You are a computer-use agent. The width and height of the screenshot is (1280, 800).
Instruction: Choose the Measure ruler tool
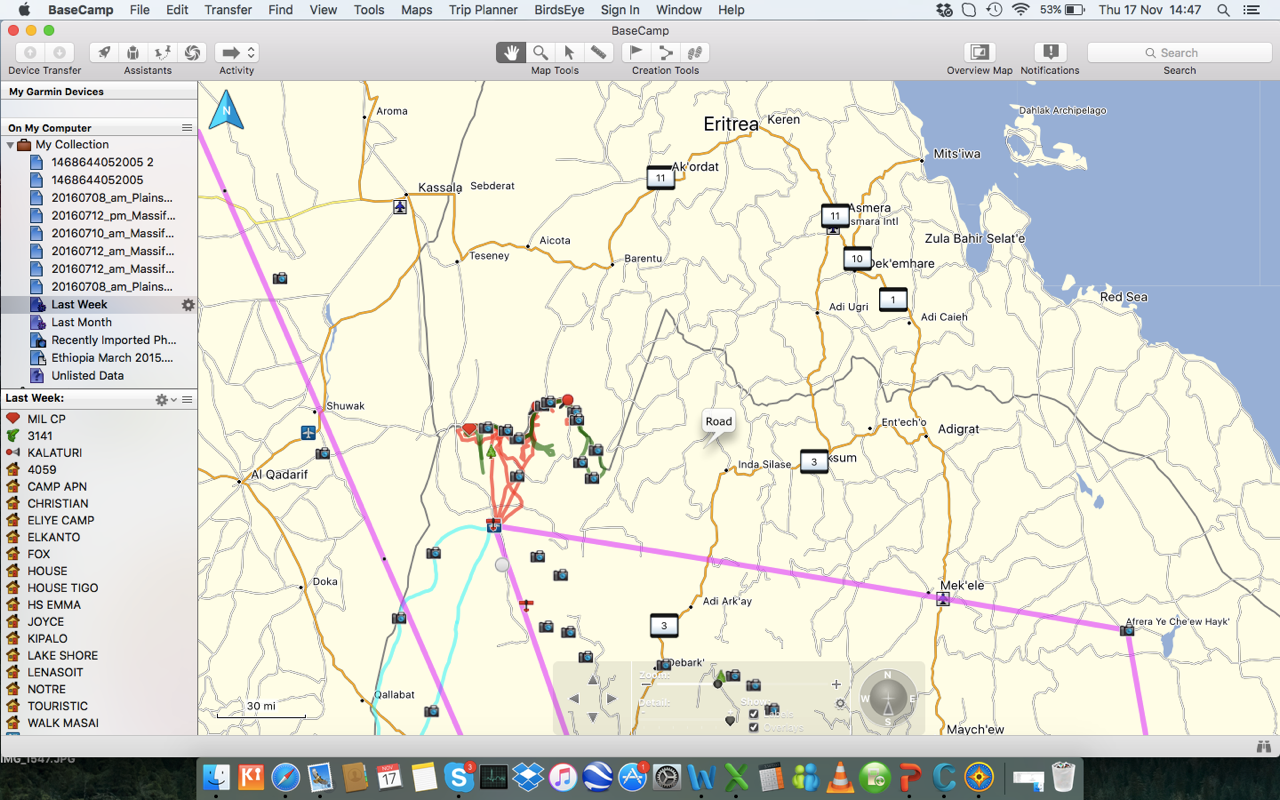[598, 53]
